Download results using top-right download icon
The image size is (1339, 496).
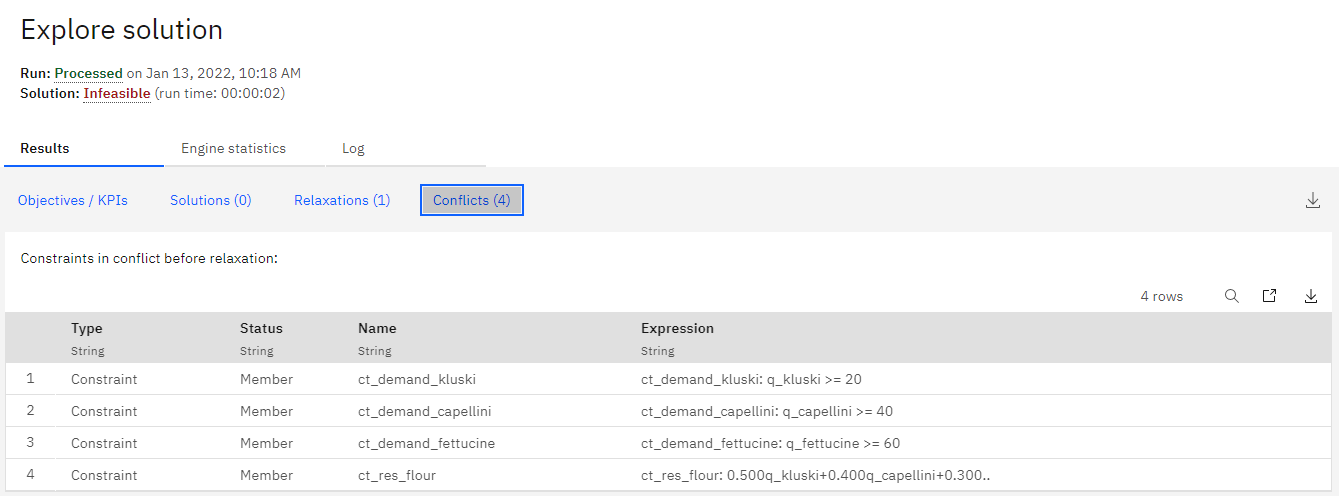1313,200
